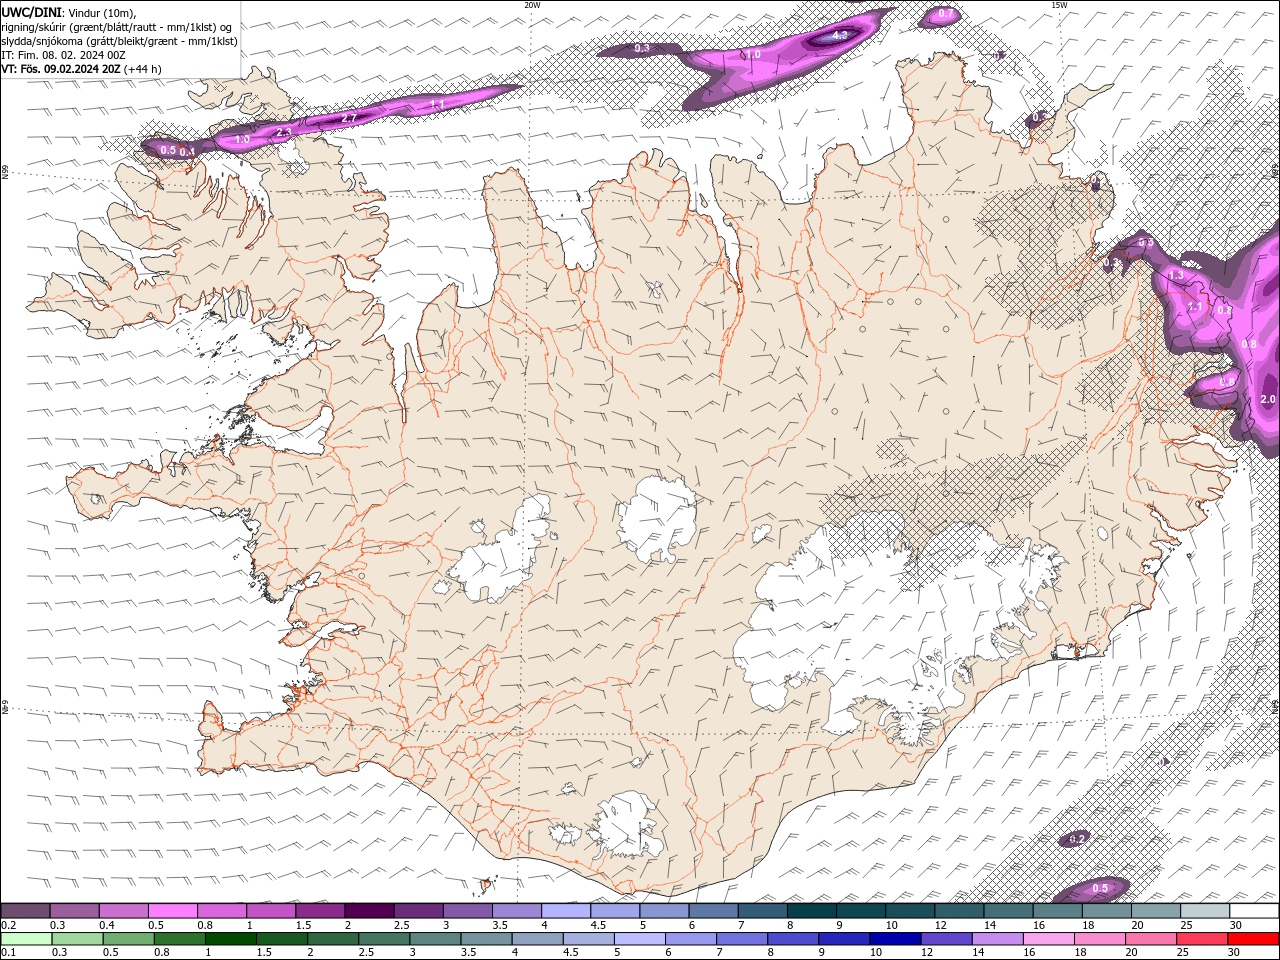The width and height of the screenshot is (1280, 960).
Task: Select the lower-row green swatch starting at 0.5
Action: click(x=129, y=939)
